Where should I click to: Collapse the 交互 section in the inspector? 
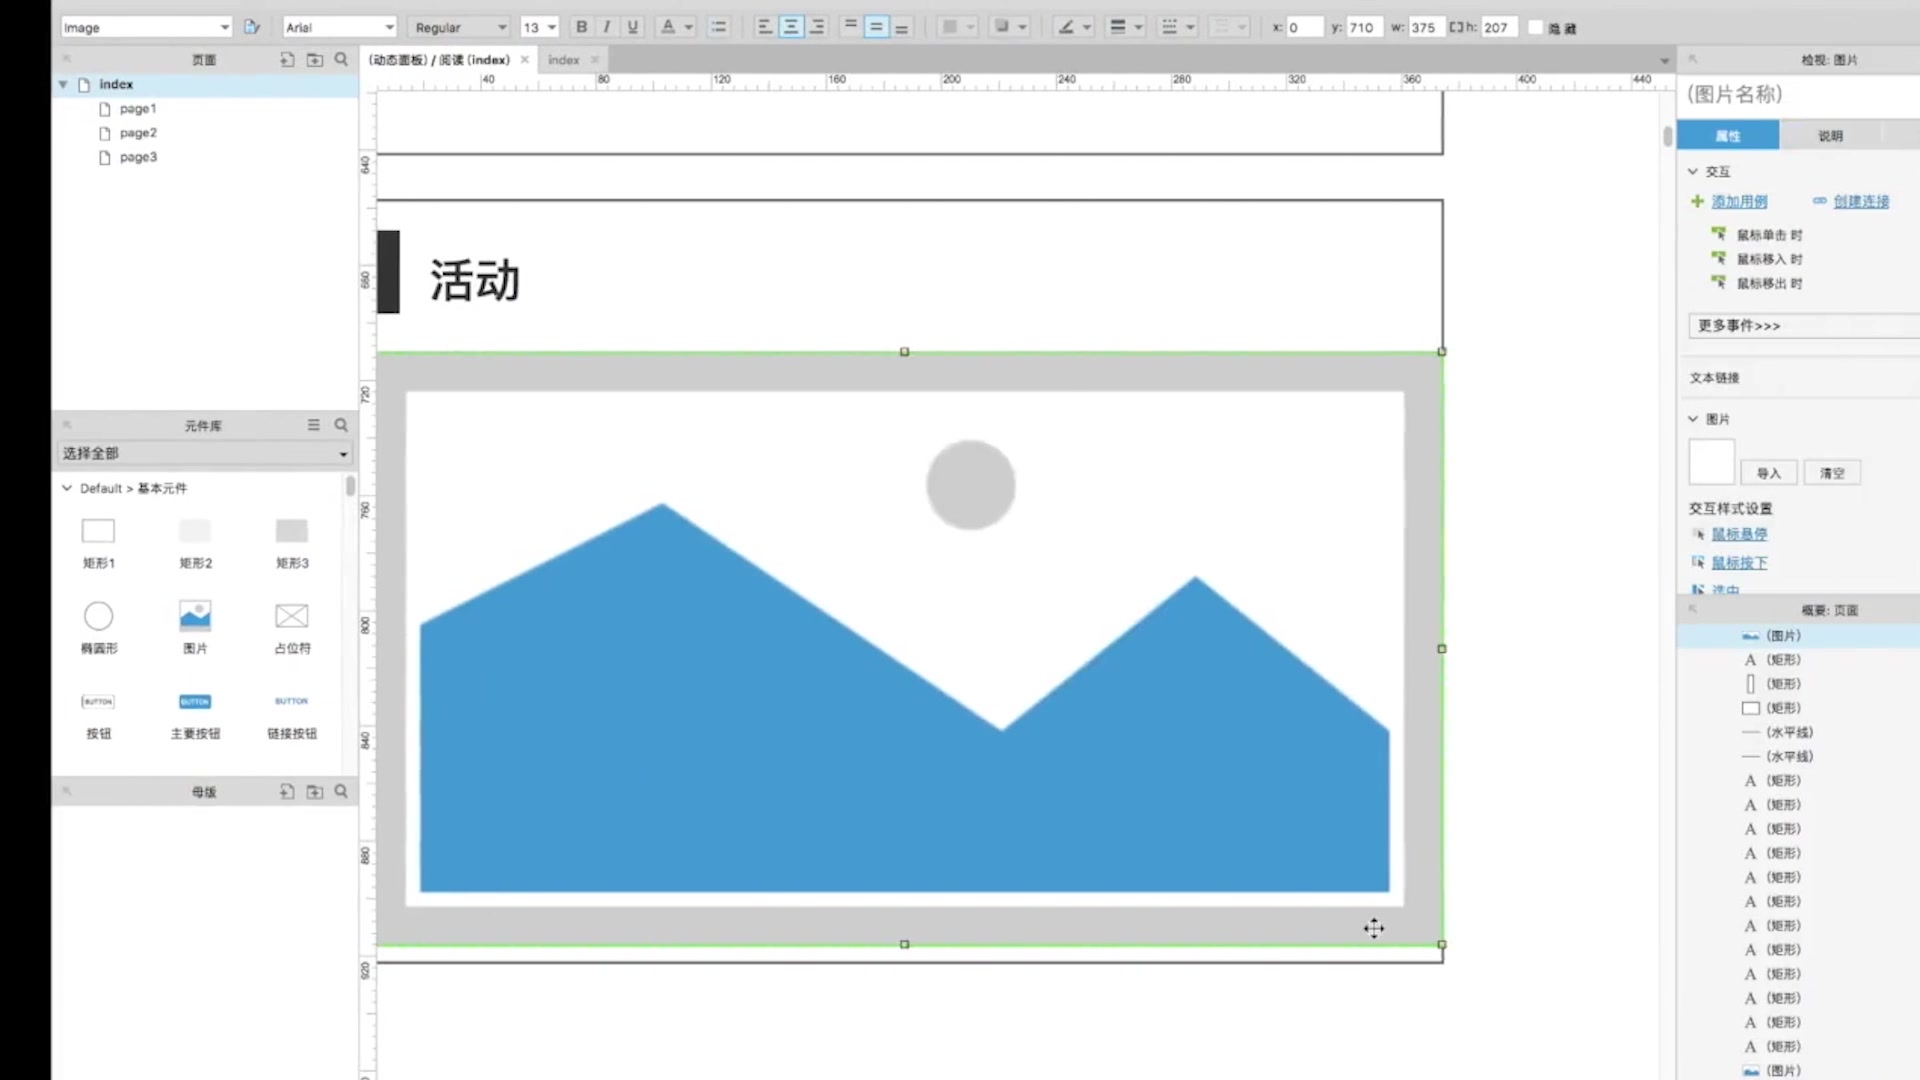tap(1692, 171)
